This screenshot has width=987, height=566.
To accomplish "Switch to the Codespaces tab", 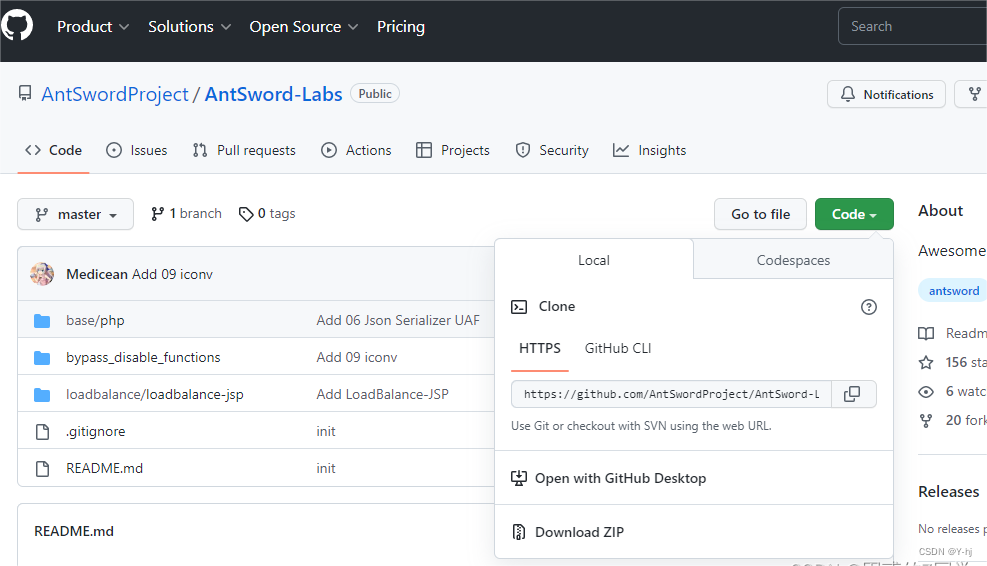I will pyautogui.click(x=793, y=260).
